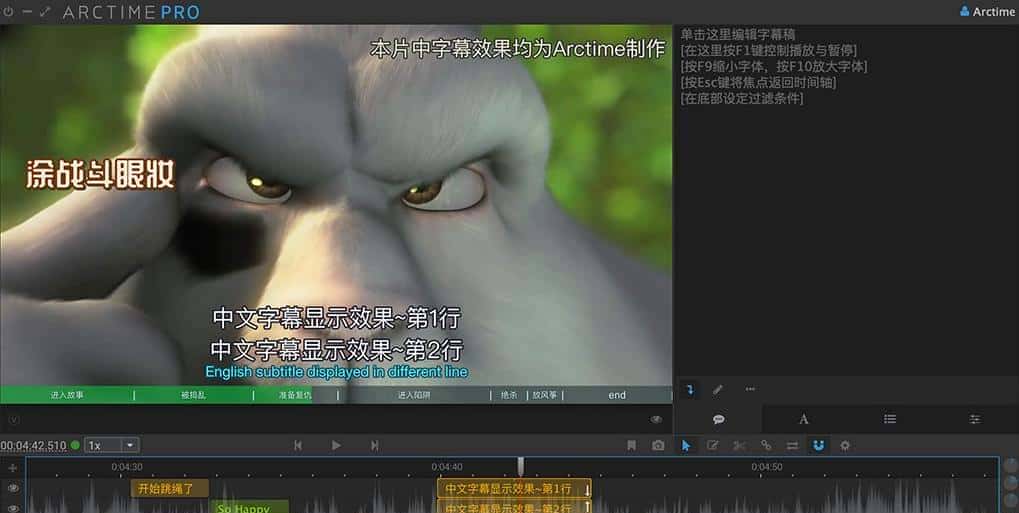This screenshot has height=513, width=1019.
Task: Expand the chevron circle below video
Action: 14,419
